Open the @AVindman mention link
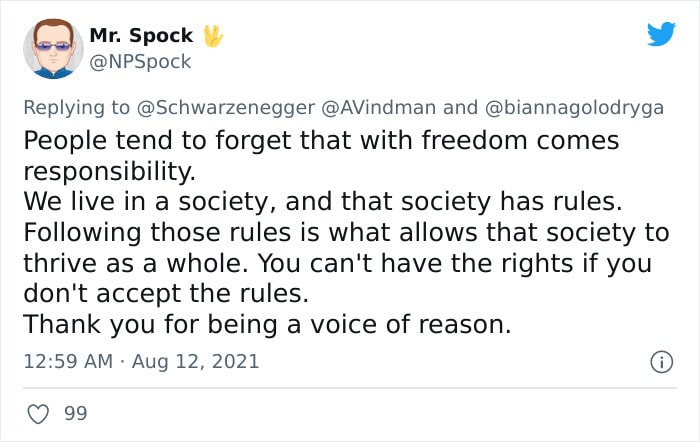This screenshot has width=700, height=442. pyautogui.click(x=379, y=108)
